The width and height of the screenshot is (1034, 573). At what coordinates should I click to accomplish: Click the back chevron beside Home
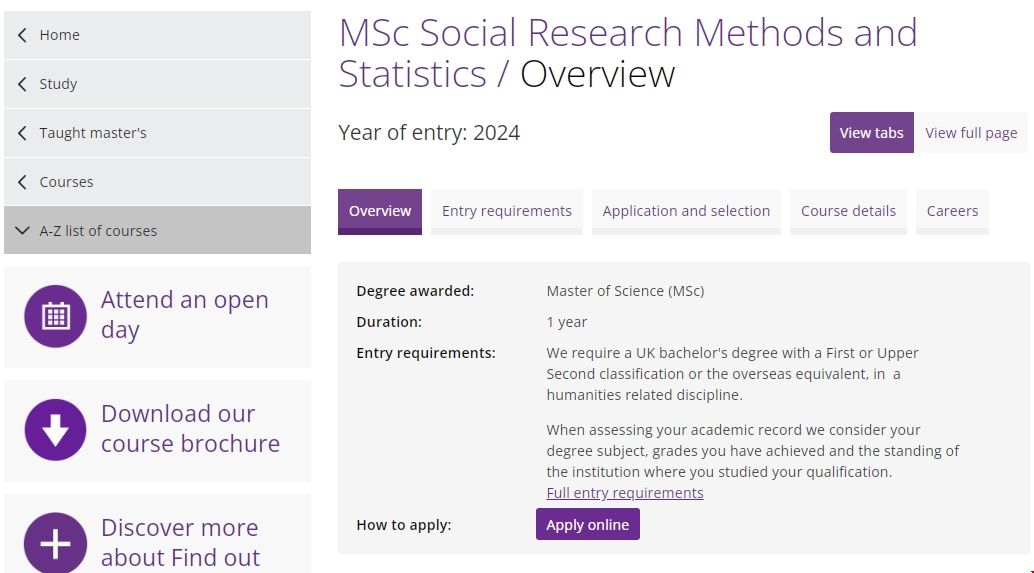point(23,35)
